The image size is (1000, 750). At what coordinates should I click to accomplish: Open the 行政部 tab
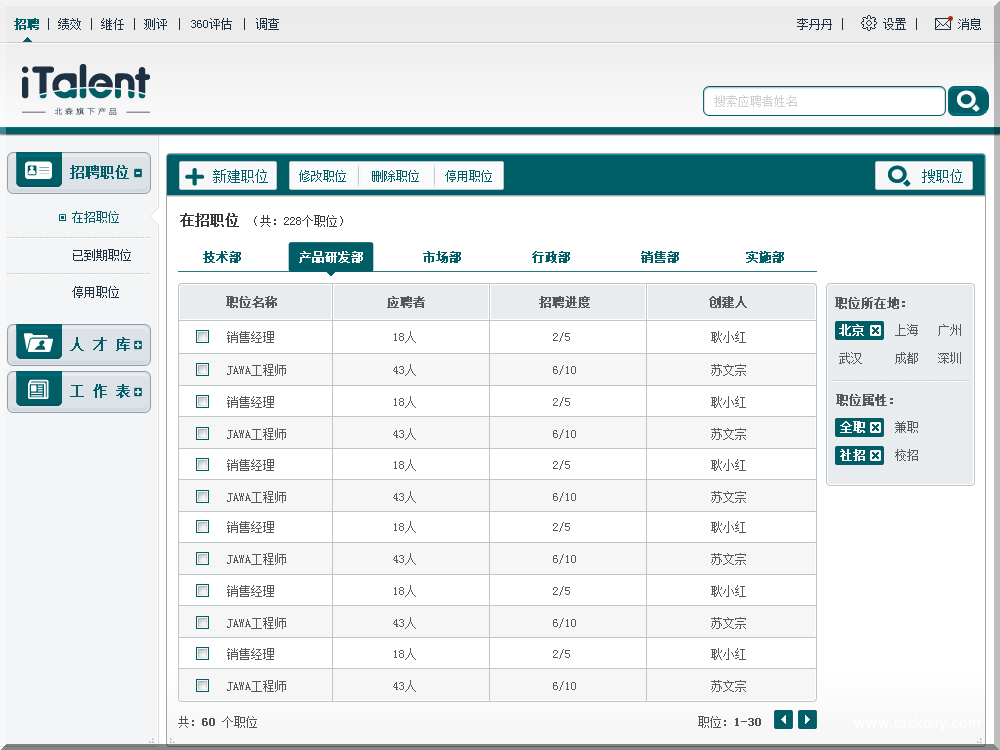point(551,257)
